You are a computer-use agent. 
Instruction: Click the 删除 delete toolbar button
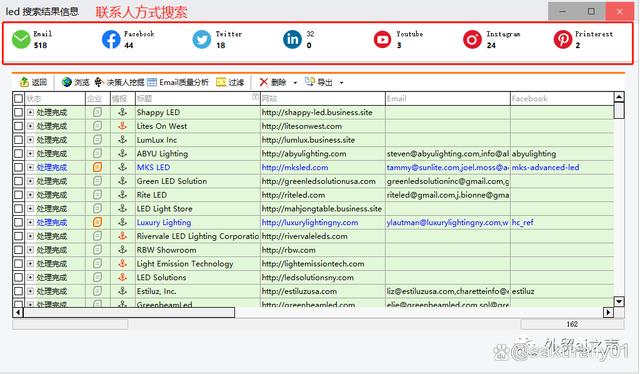(x=273, y=82)
